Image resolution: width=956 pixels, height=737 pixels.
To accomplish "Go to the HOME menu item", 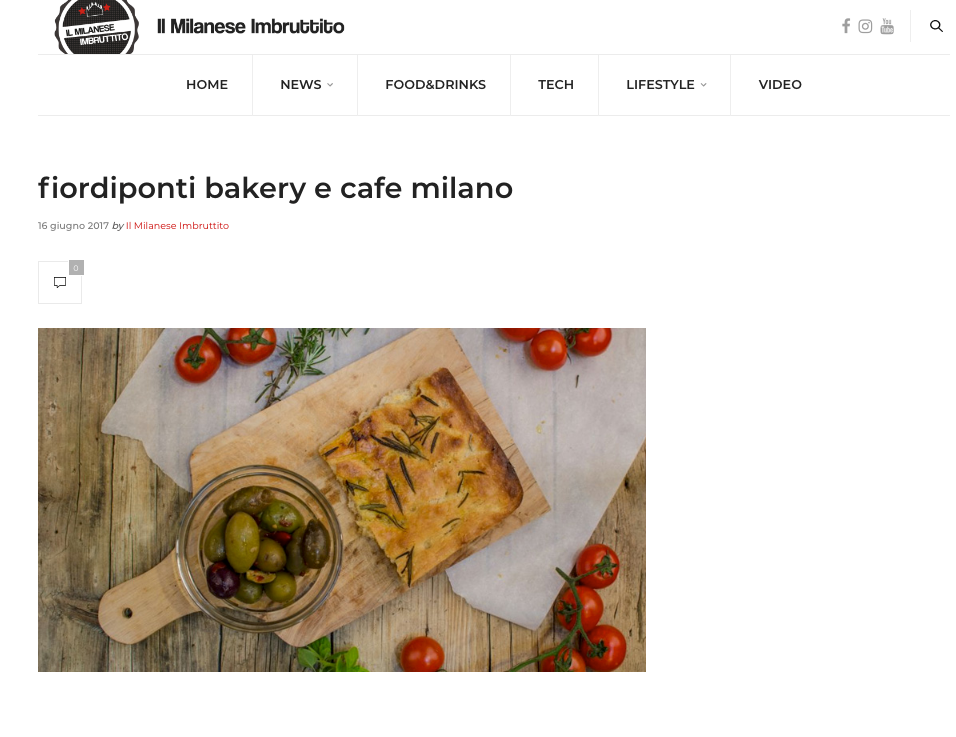I will pos(207,85).
